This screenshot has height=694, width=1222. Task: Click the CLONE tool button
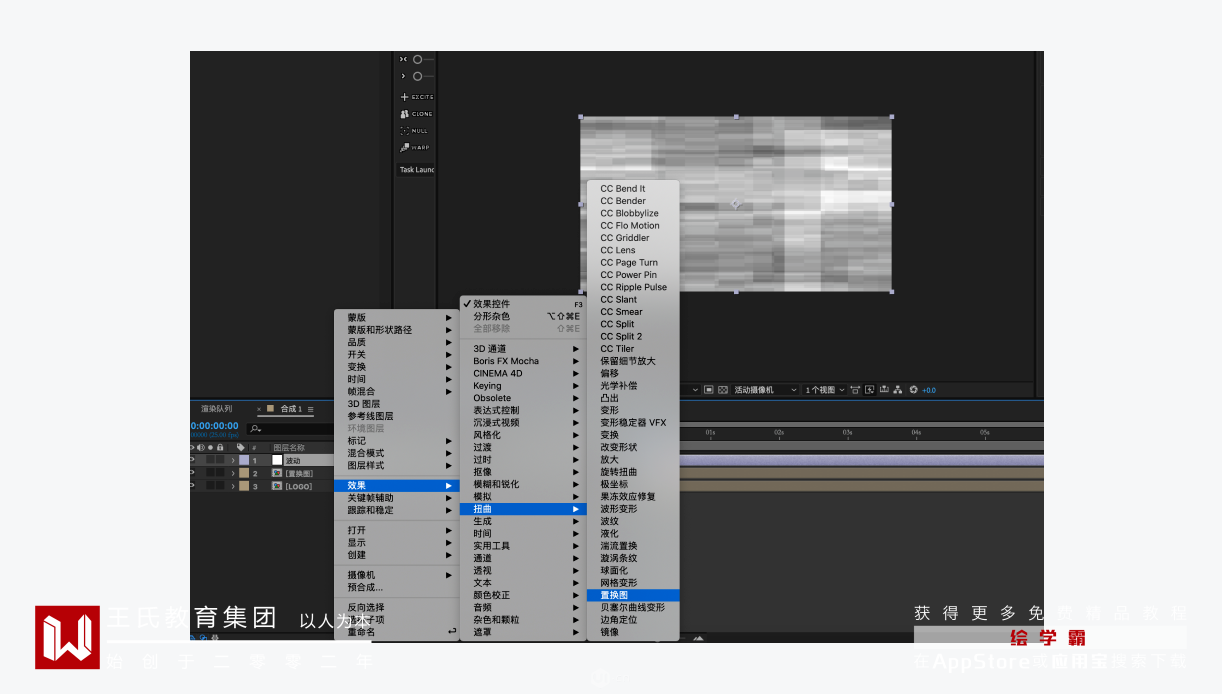pyautogui.click(x=417, y=114)
